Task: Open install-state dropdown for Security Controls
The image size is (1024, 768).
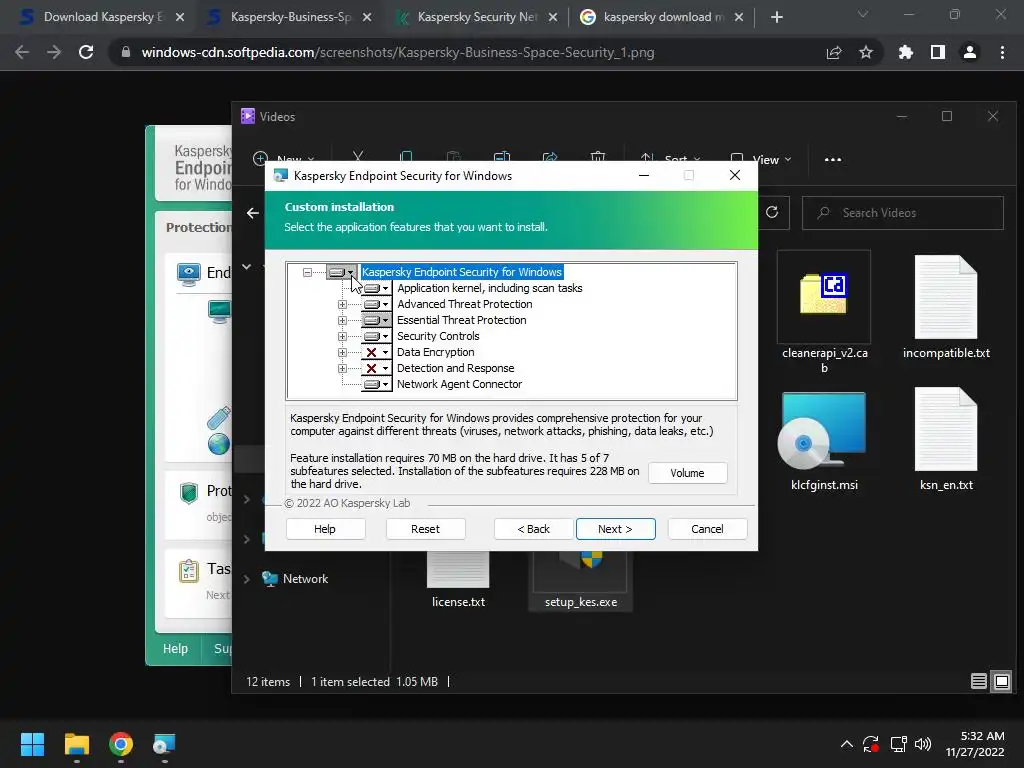Action: pos(376,336)
